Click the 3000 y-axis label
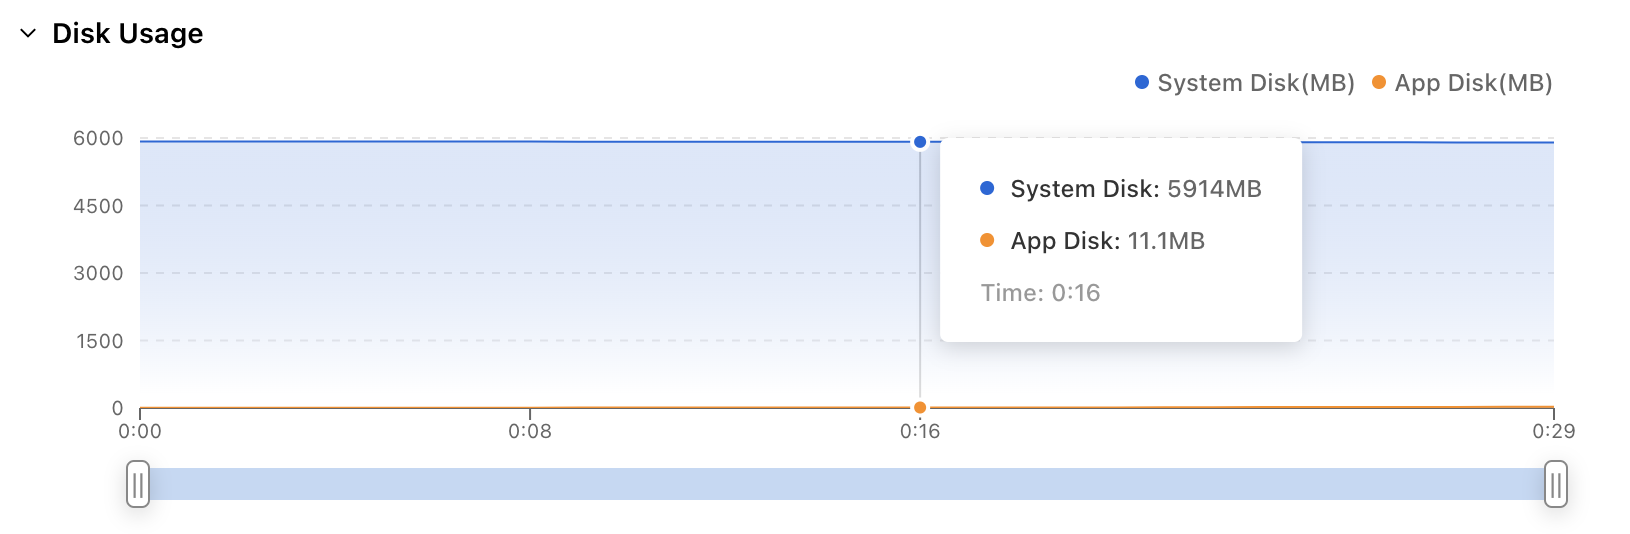 pyautogui.click(x=98, y=273)
